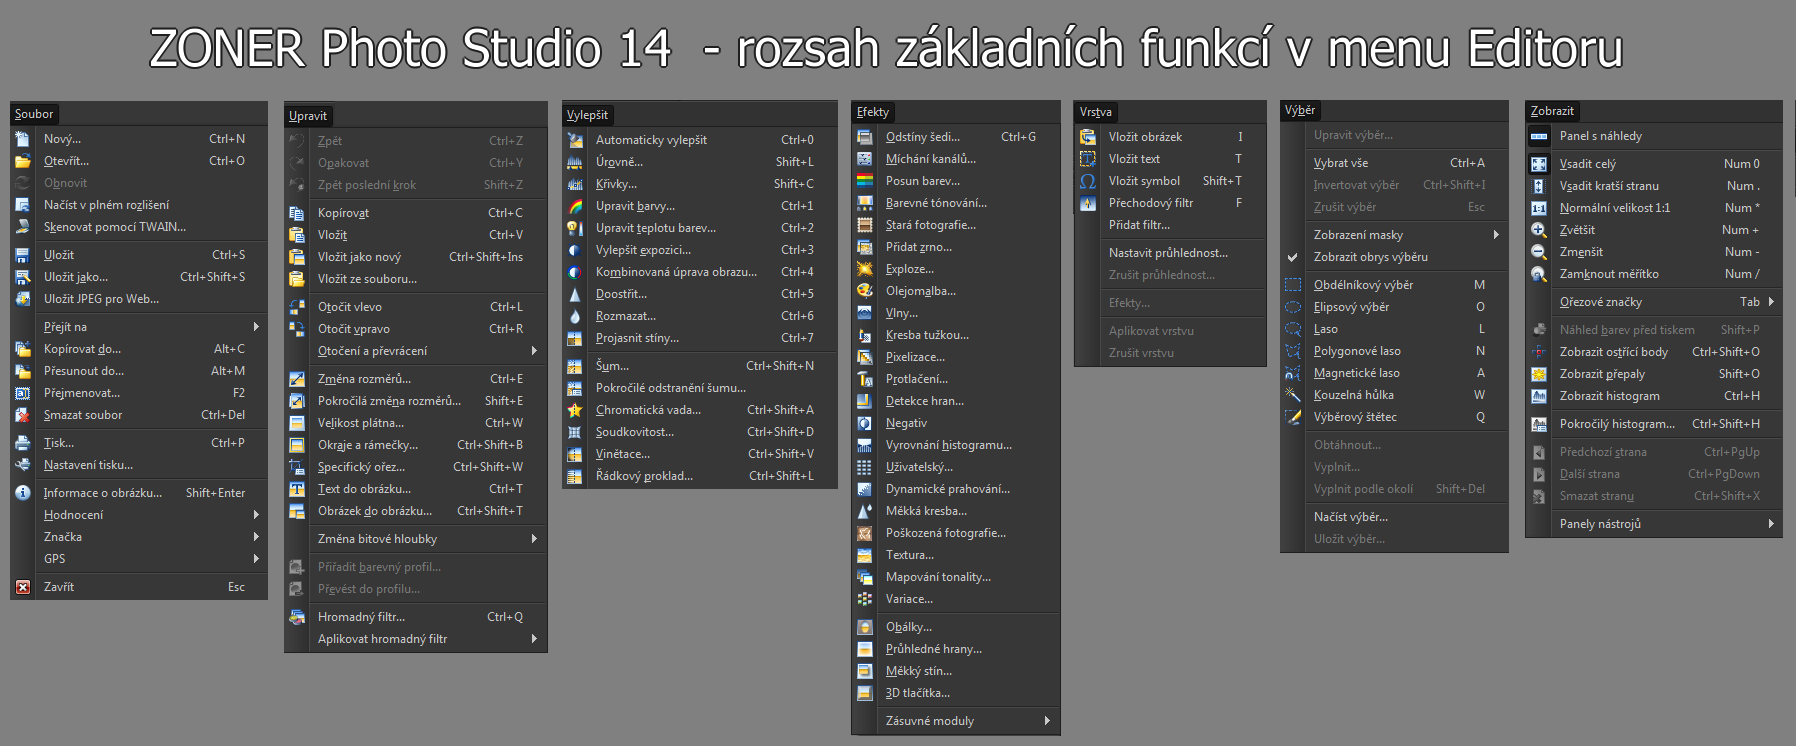
Task: Click the Vsadit celý fit icon
Action: point(1539,164)
